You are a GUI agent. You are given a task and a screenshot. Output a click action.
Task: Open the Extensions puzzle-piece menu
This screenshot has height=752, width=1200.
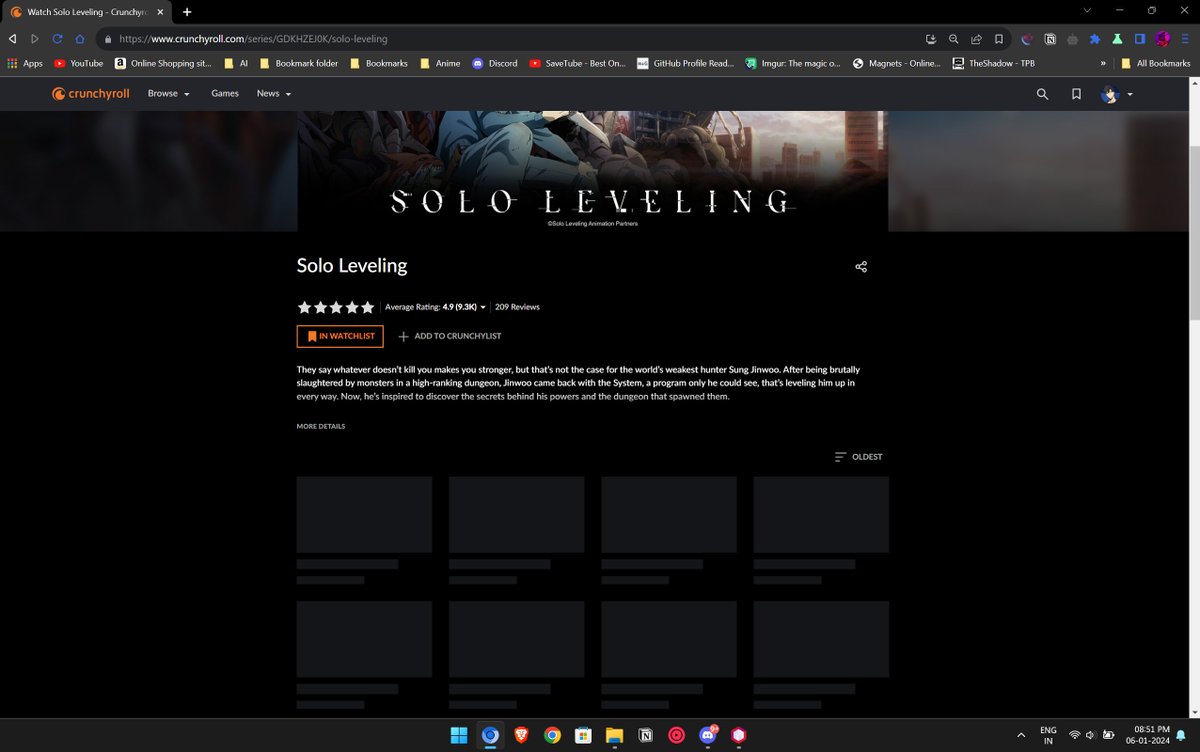pos(1095,39)
